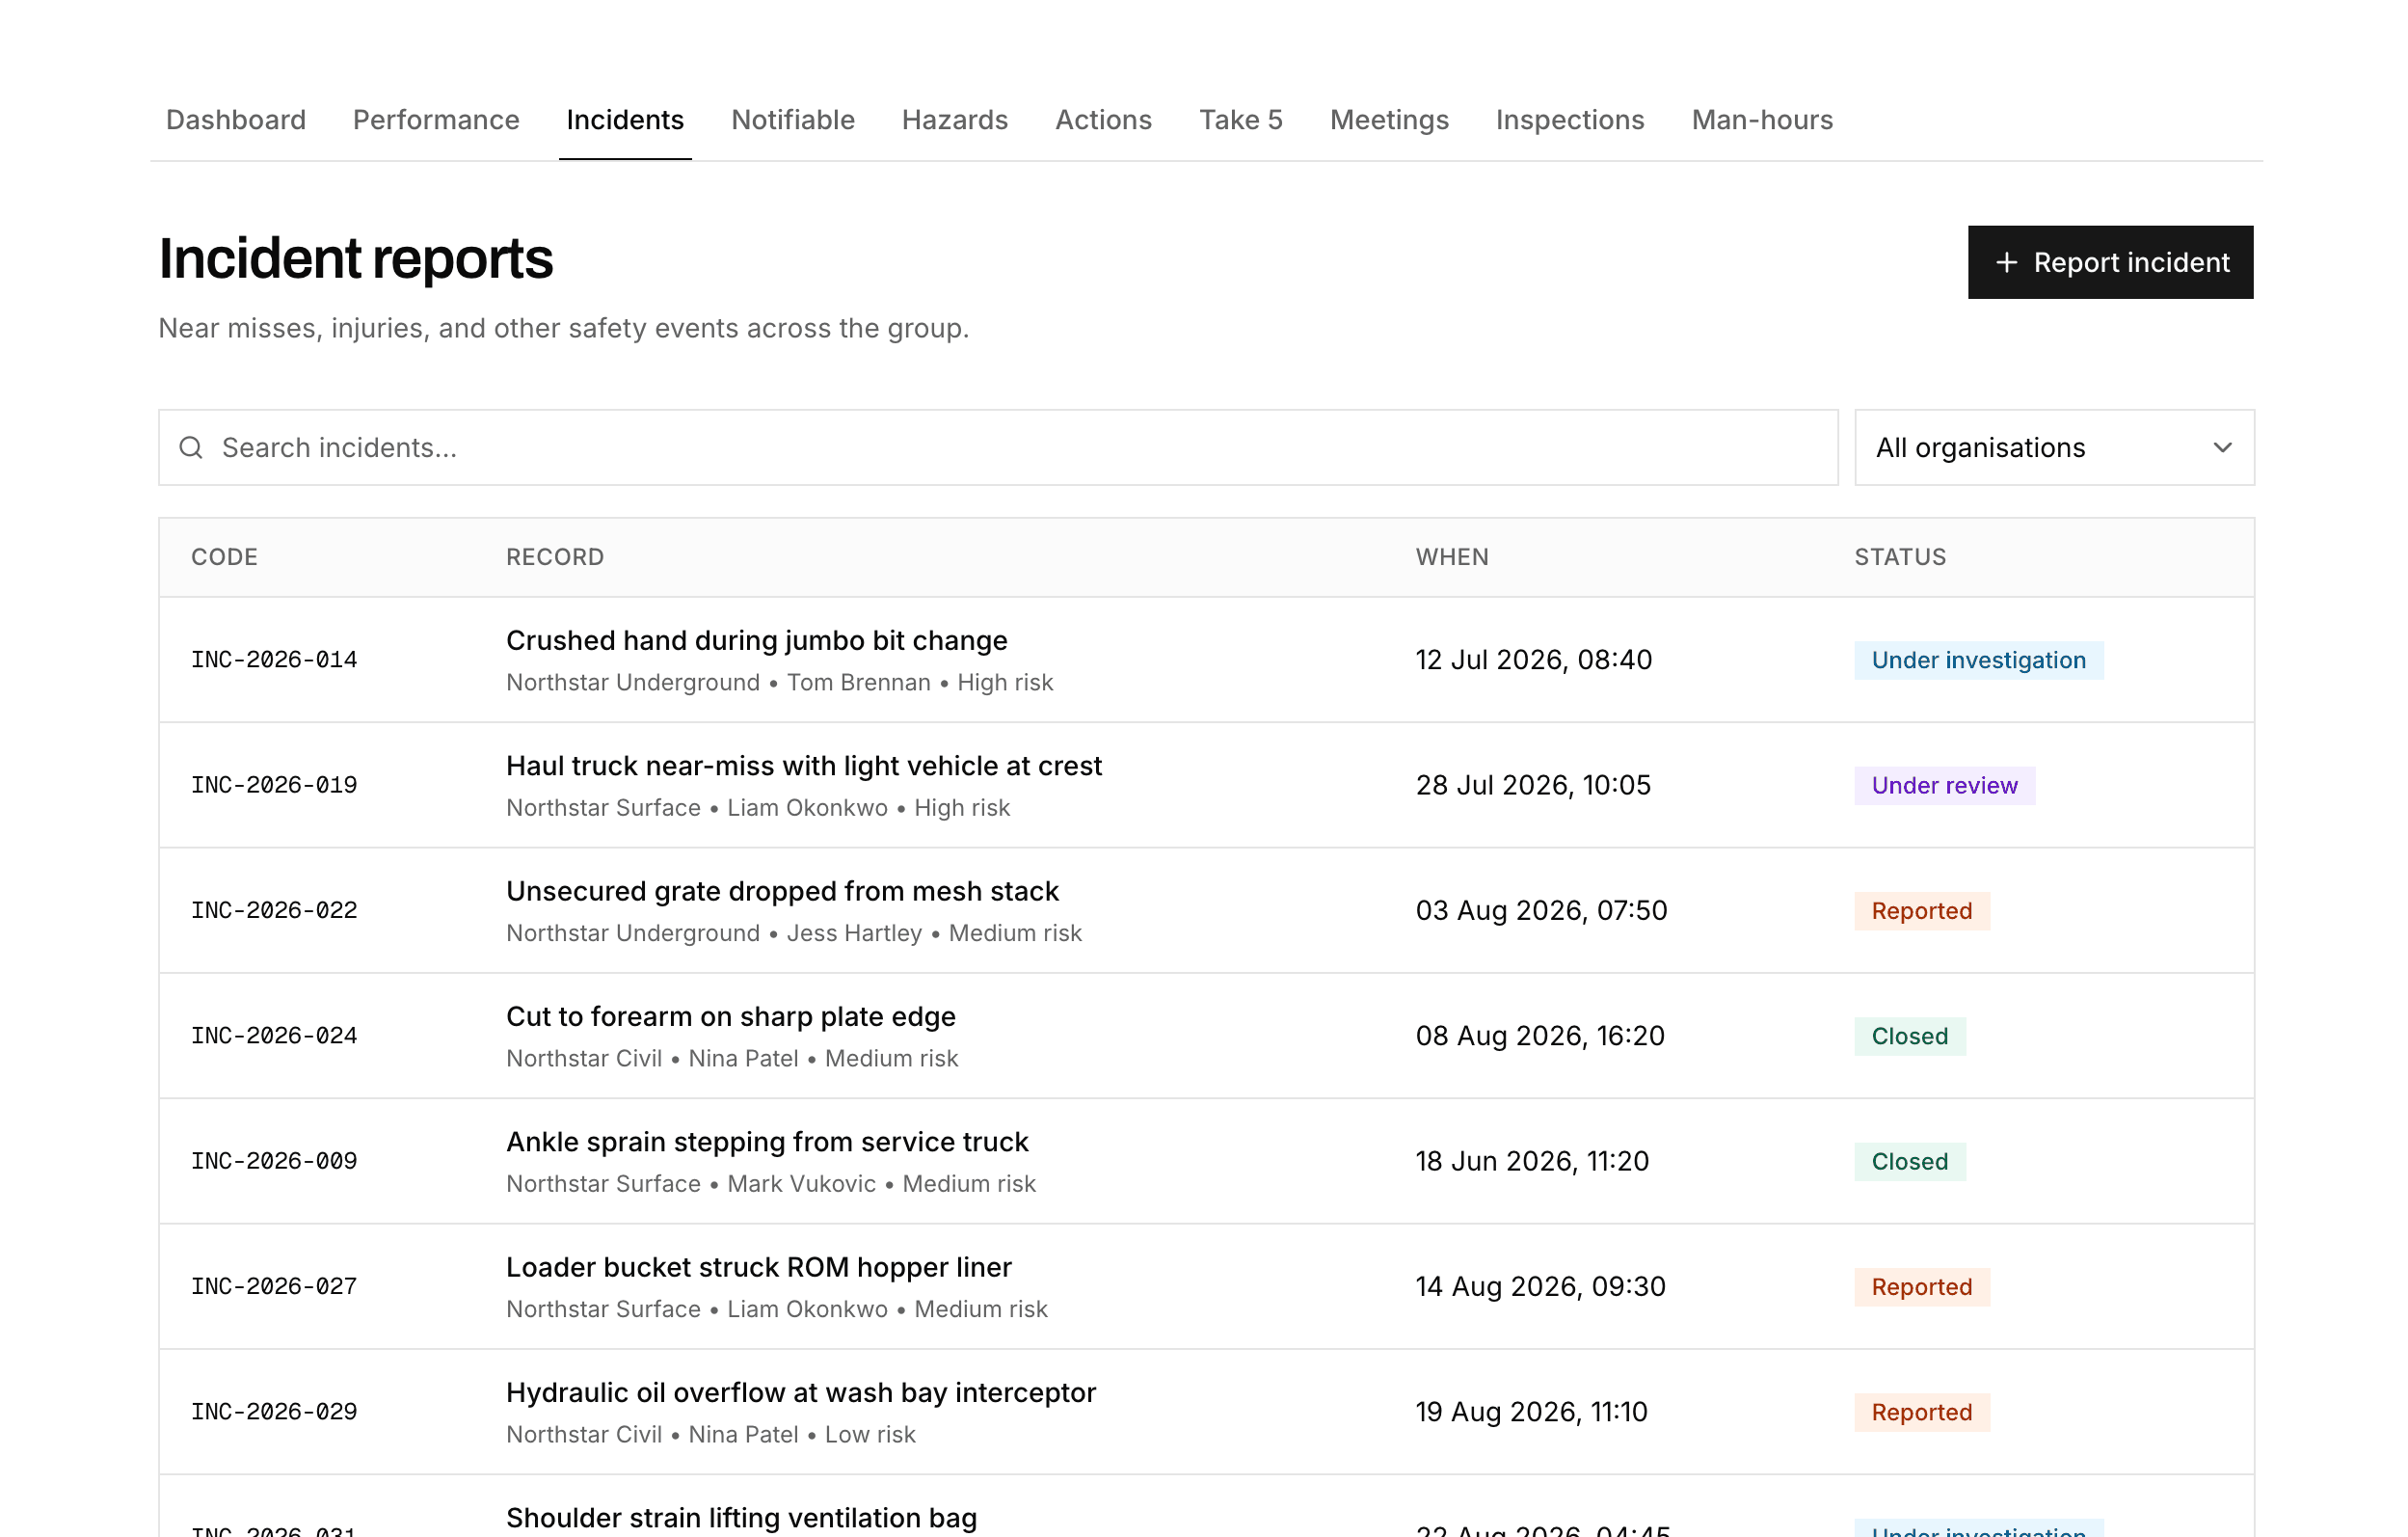The width and height of the screenshot is (2408, 1537).
Task: Open incident INC-2026-019
Action: [274, 785]
